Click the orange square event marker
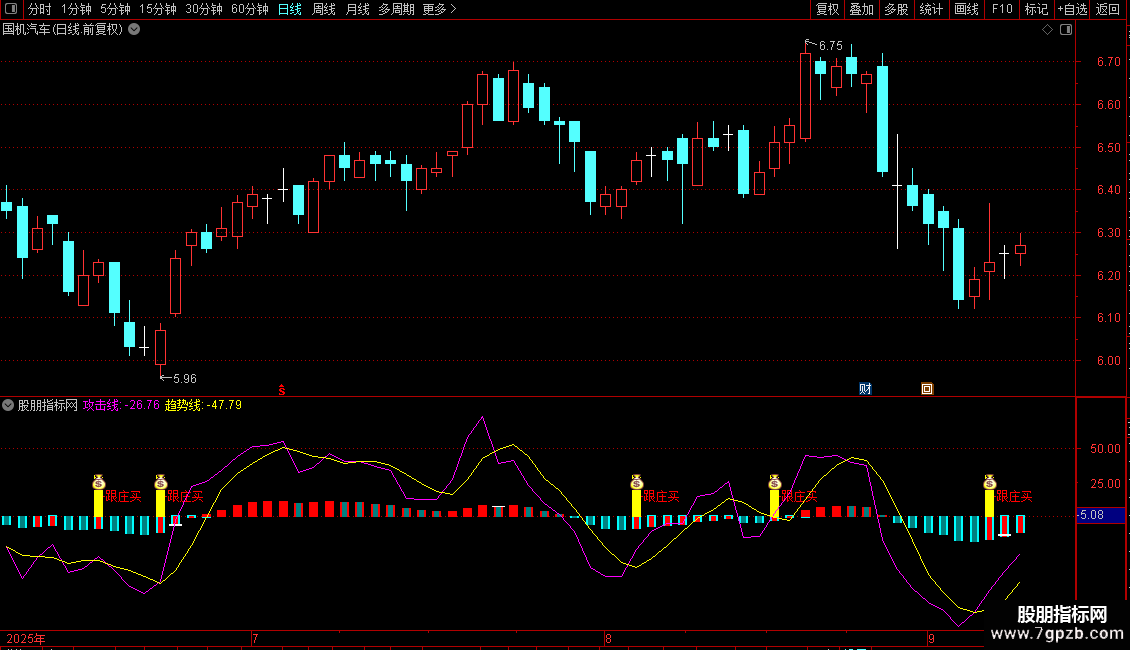The image size is (1130, 650). click(927, 389)
